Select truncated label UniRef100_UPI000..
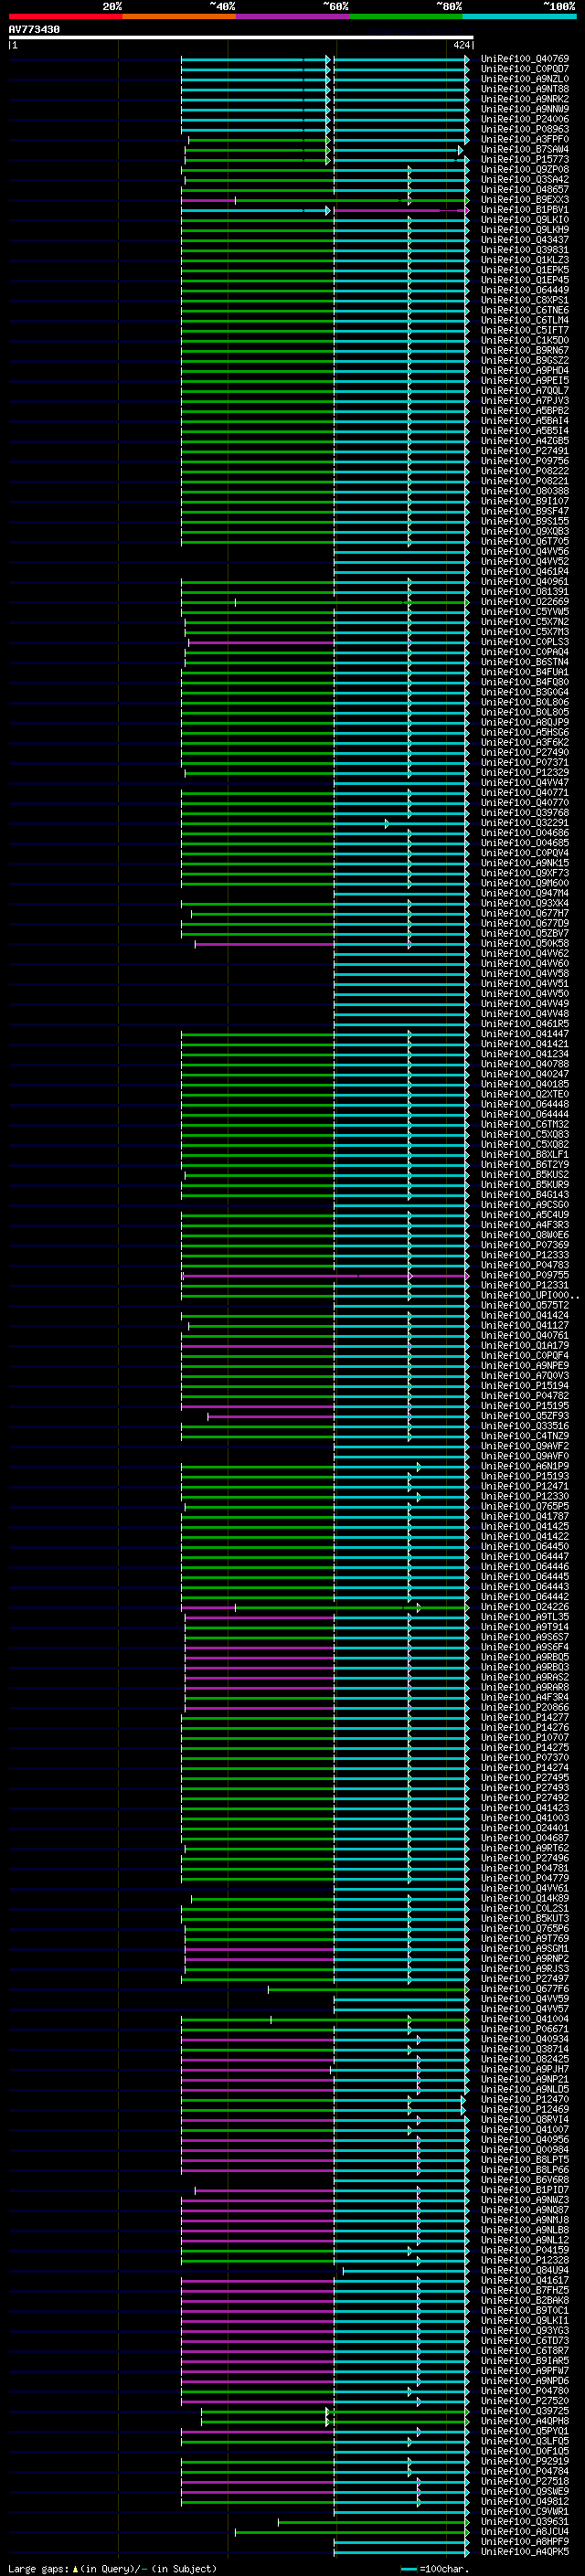 529,1295
